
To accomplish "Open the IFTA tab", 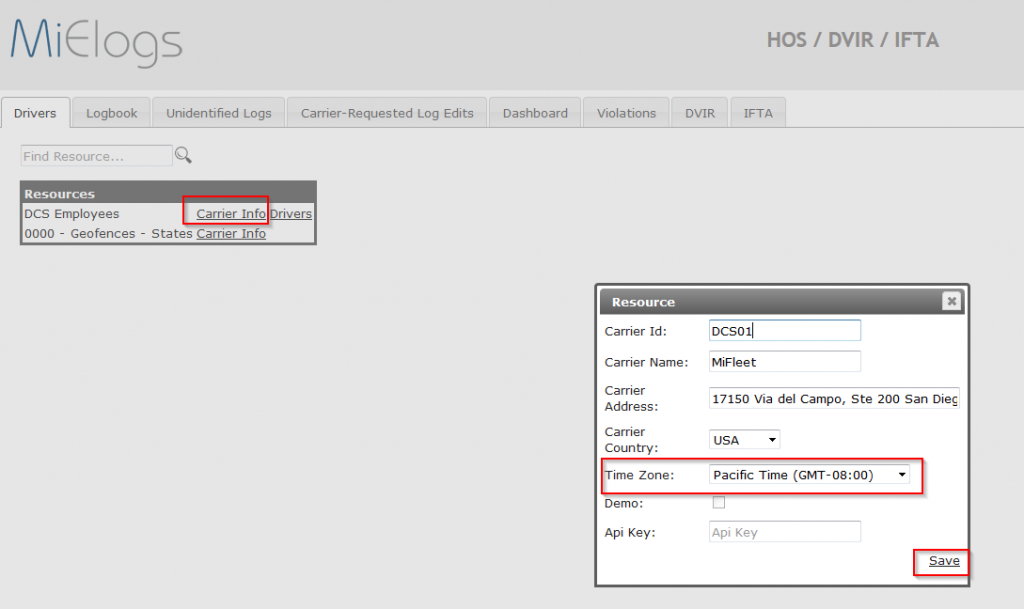I will (758, 113).
